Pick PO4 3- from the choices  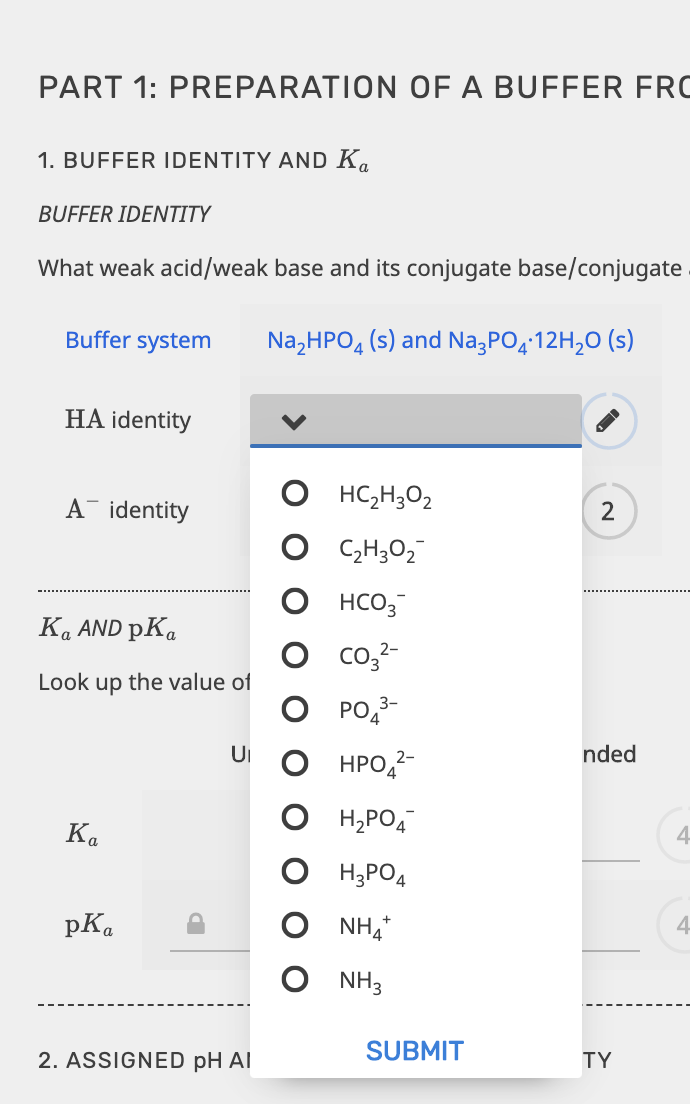coord(295,709)
